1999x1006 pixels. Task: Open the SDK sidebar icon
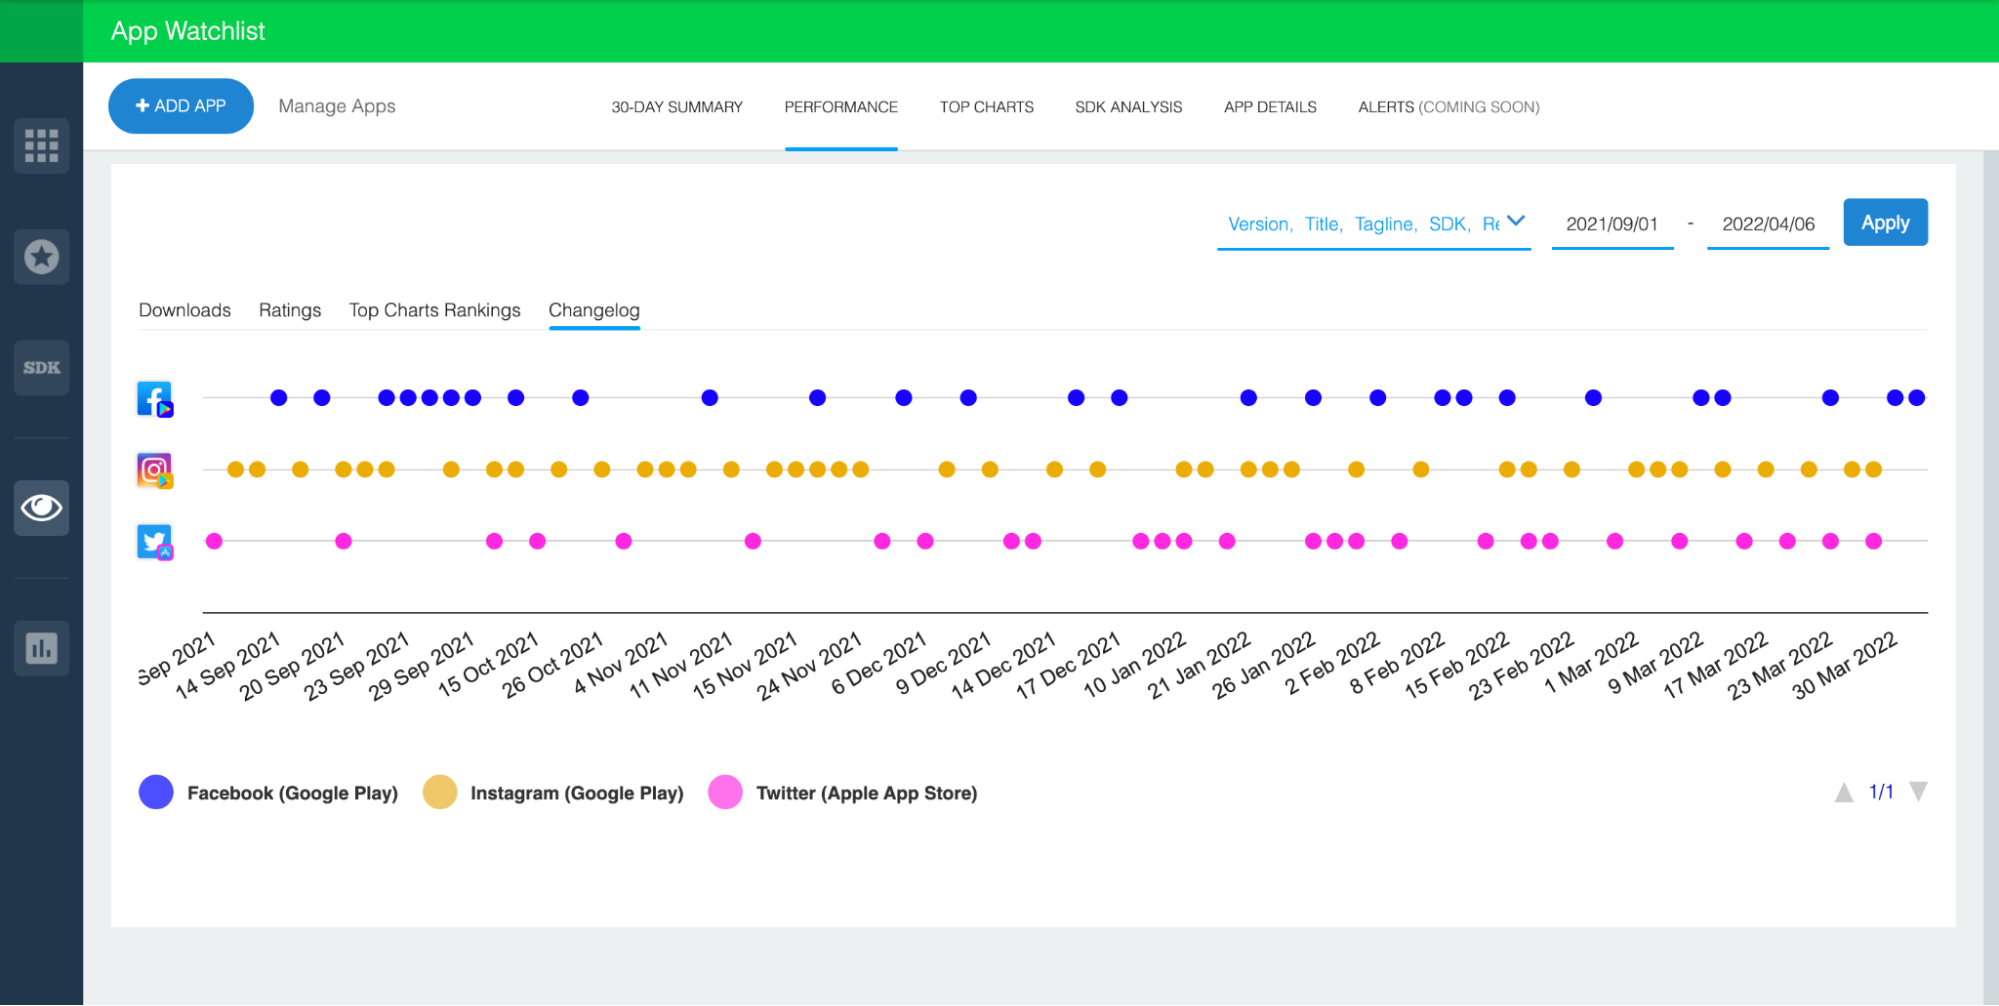point(41,368)
